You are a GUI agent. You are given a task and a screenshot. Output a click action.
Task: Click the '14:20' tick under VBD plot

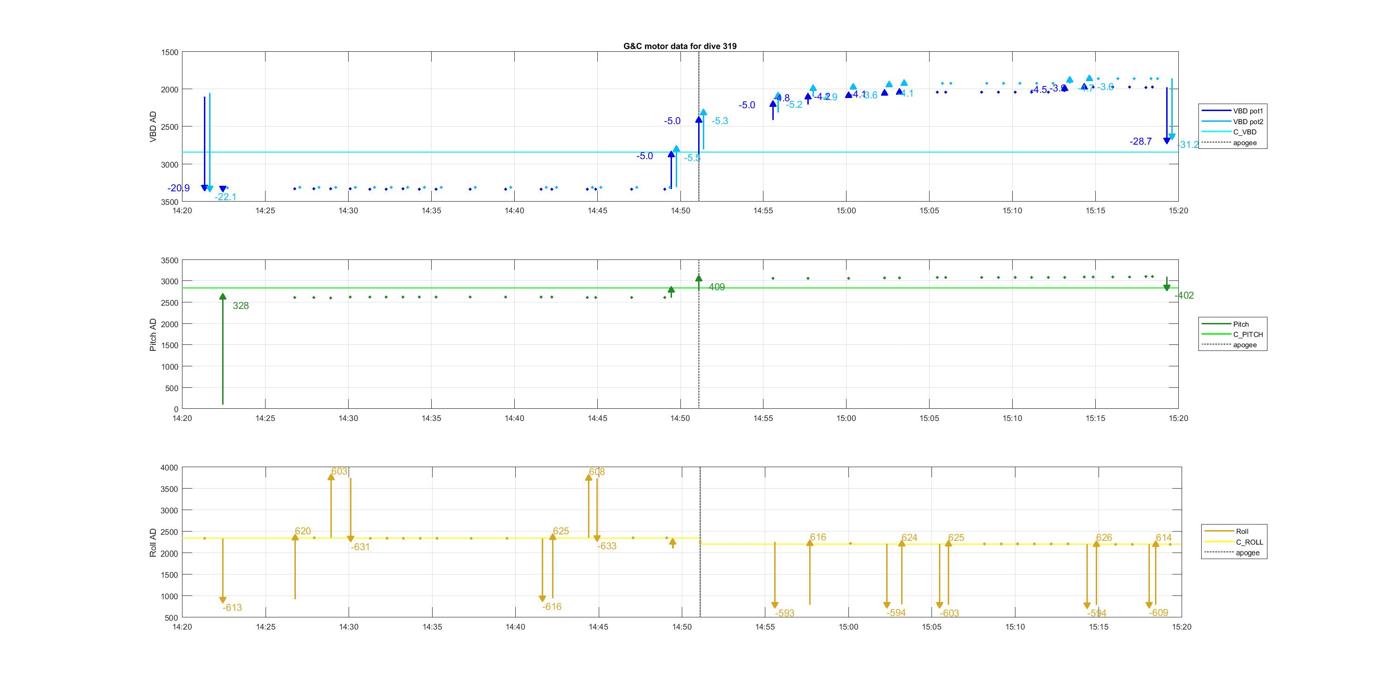tap(182, 210)
